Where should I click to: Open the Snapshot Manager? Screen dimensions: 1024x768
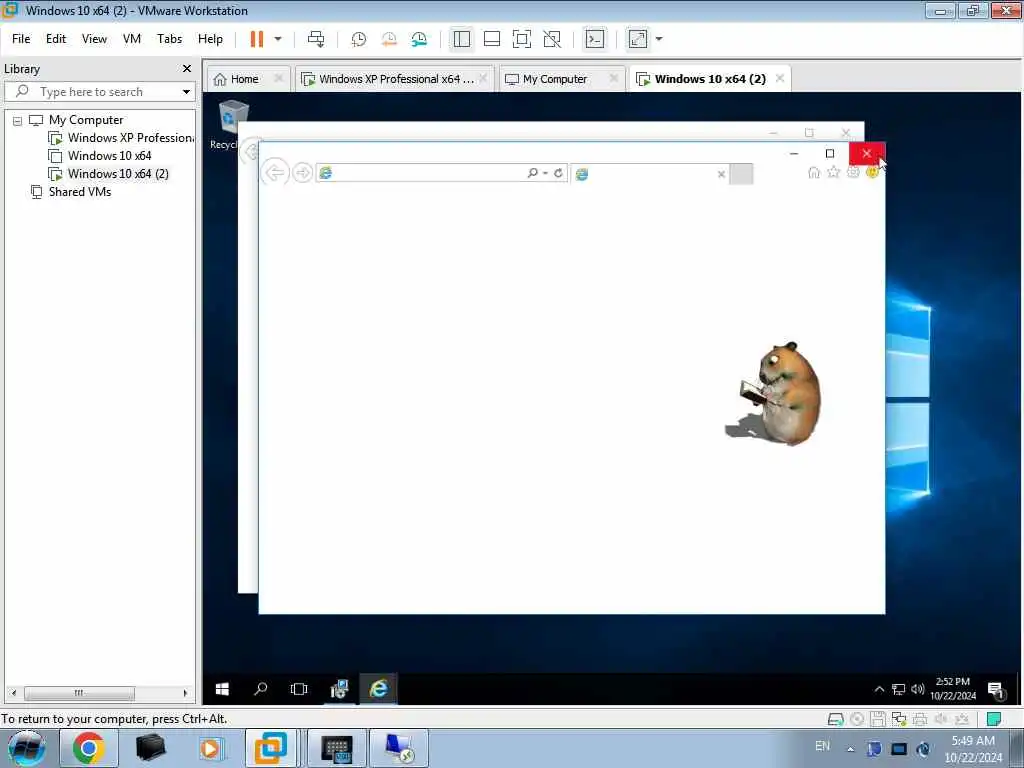coord(419,39)
